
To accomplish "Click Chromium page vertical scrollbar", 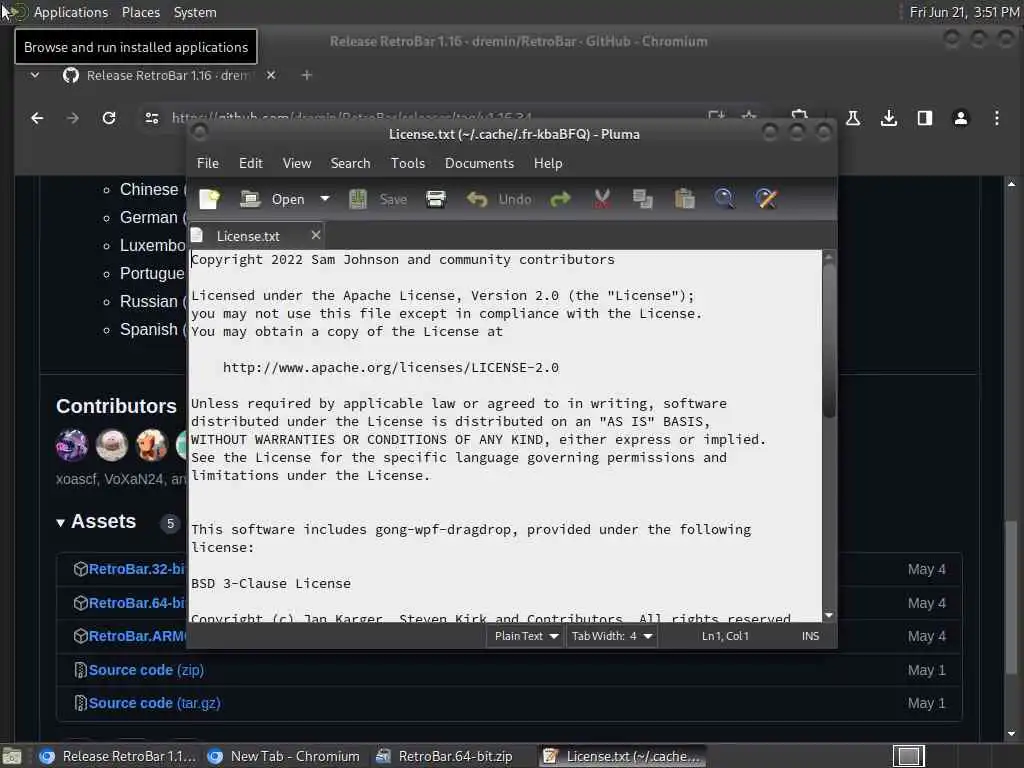I will tap(1010, 598).
